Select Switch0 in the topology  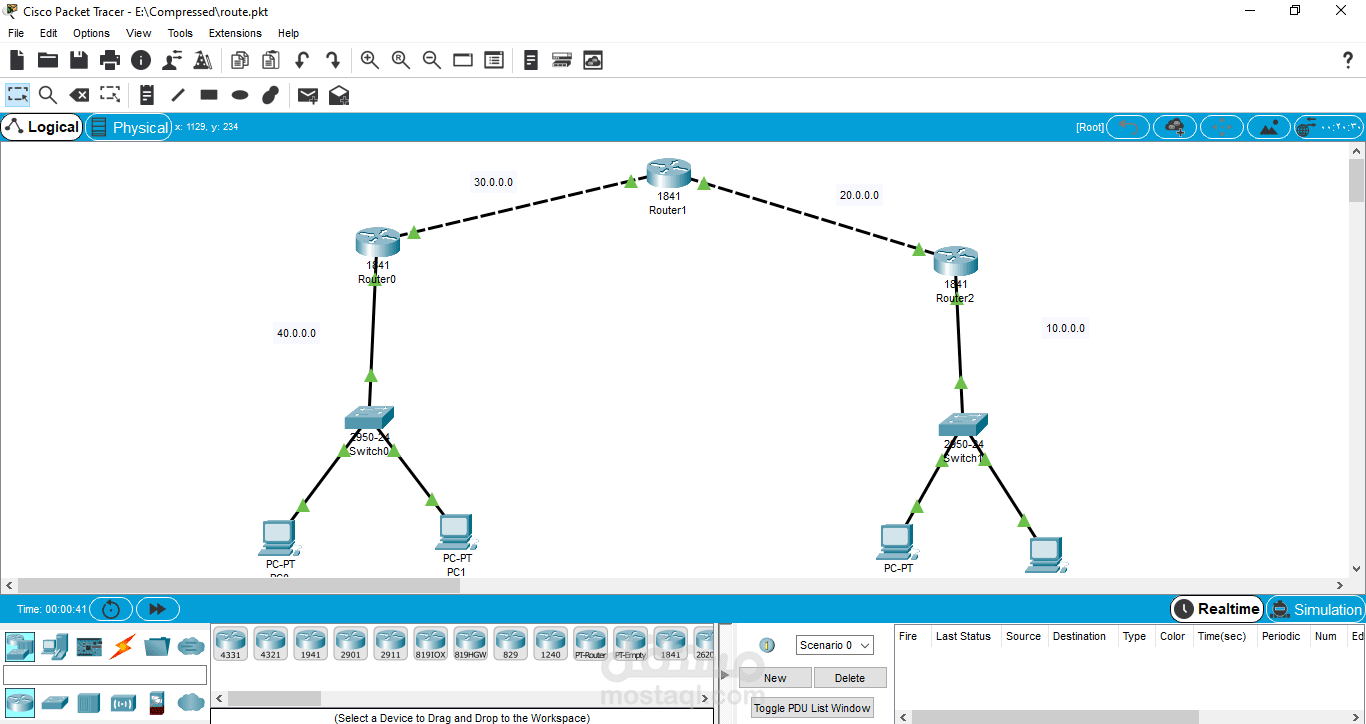click(369, 419)
